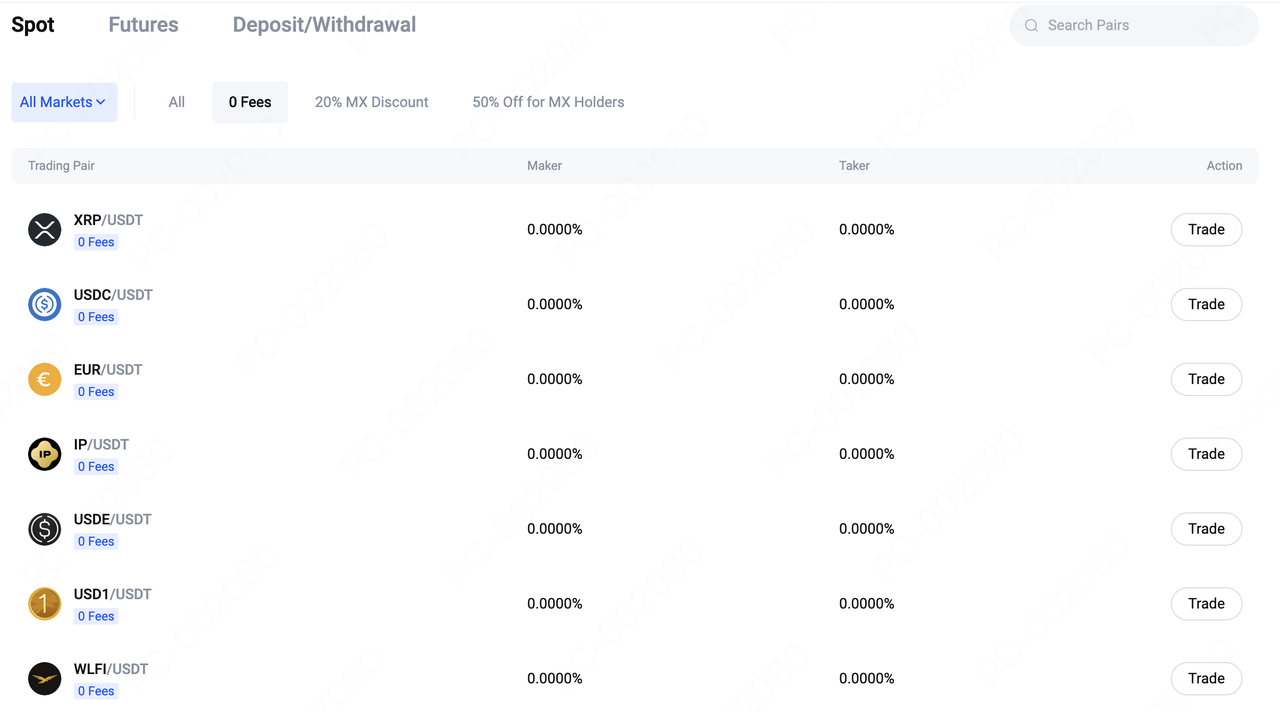
Task: Click the XRP/USDT maker fee value
Action: coord(555,230)
